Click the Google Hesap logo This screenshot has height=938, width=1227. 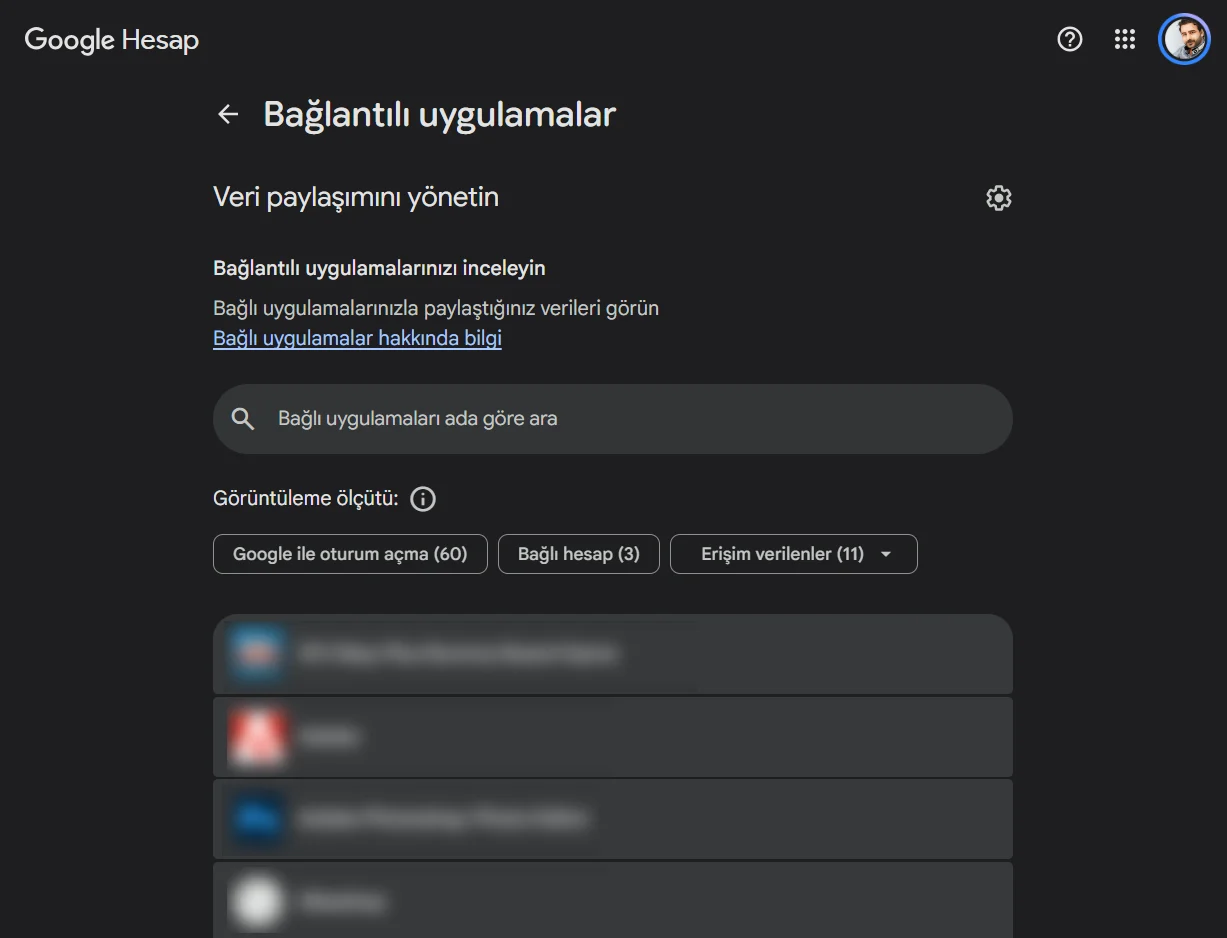point(111,40)
